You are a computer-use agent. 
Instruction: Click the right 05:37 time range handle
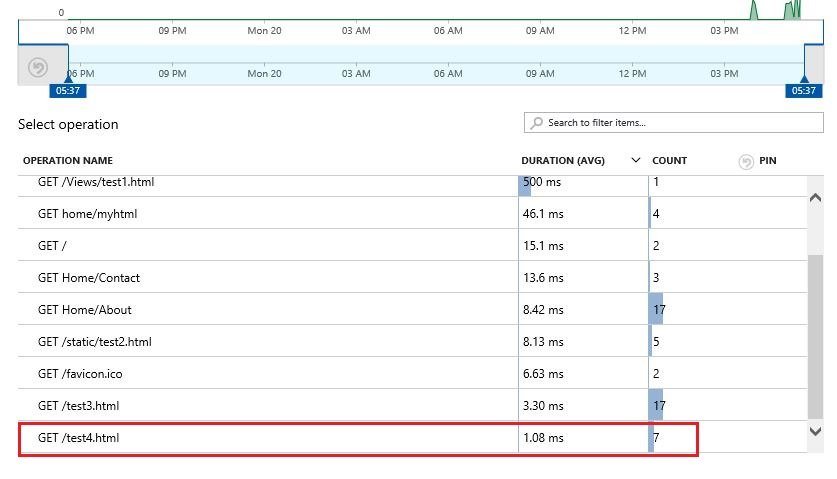803,90
